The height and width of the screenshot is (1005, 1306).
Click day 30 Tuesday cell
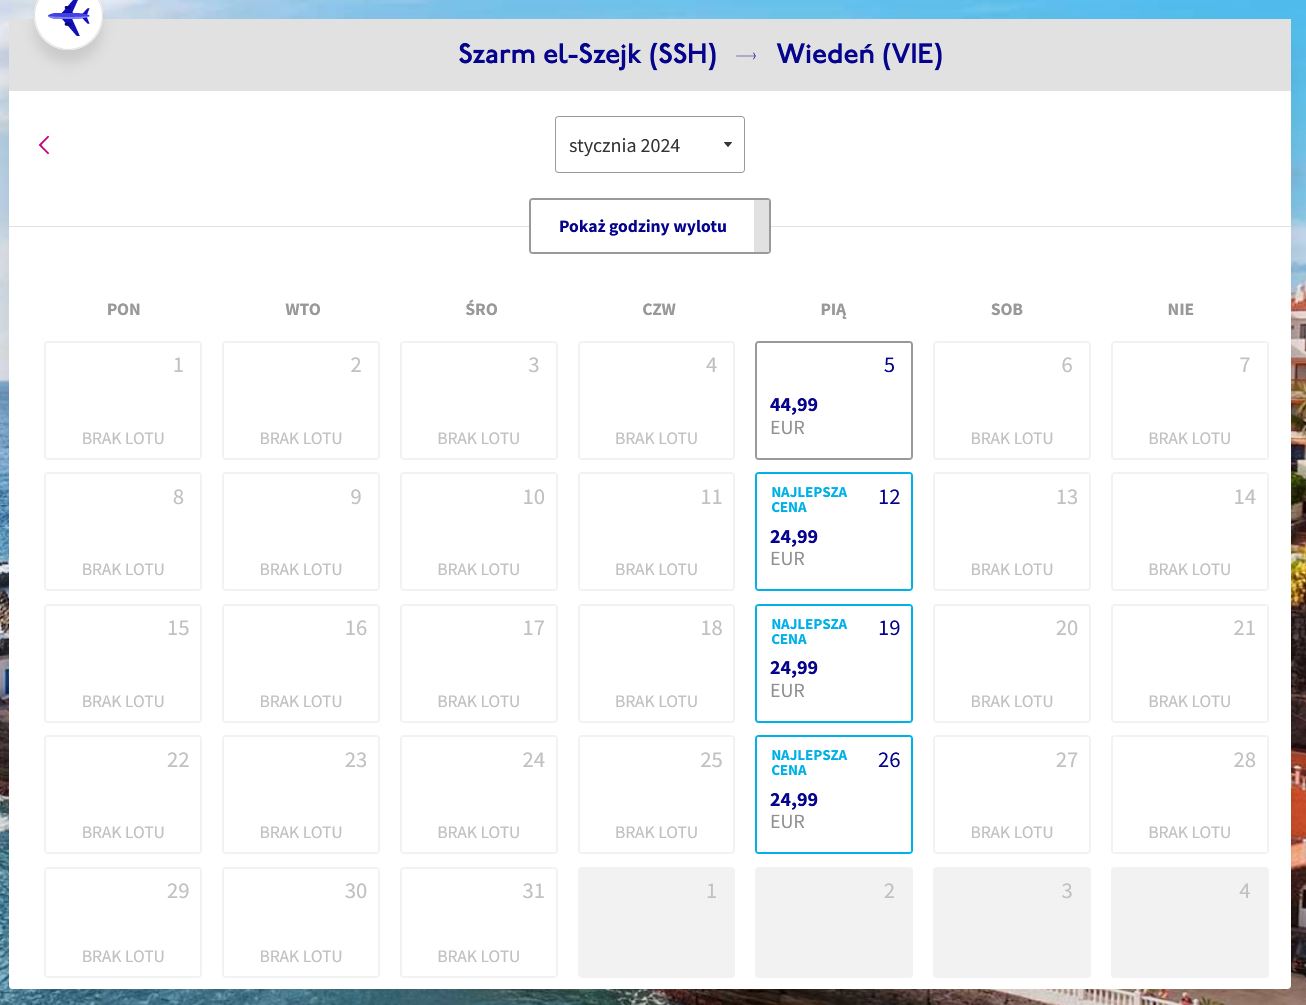click(301, 922)
